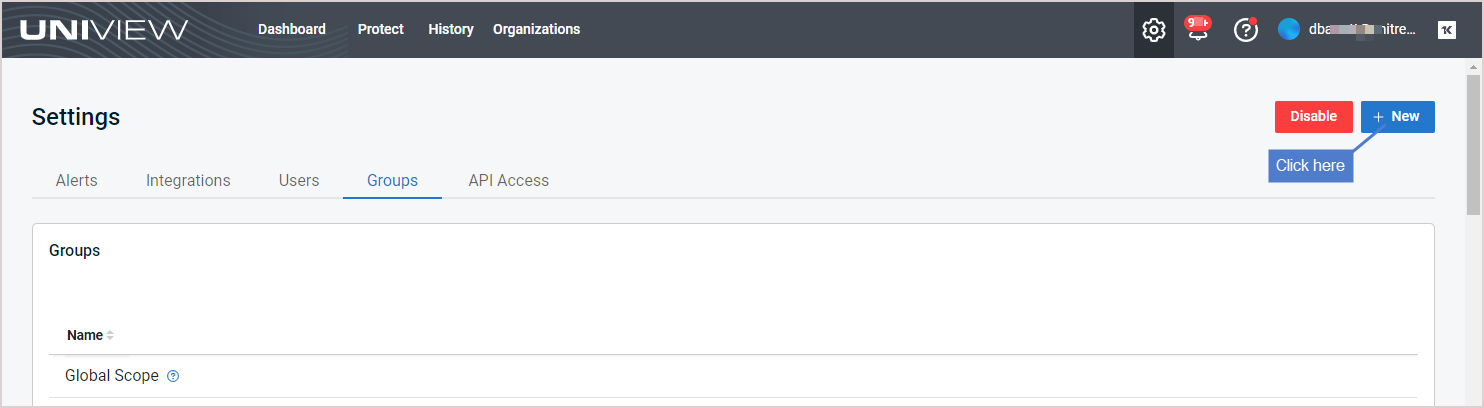Image resolution: width=1484 pixels, height=408 pixels.
Task: Click the blue New button
Action: pyautogui.click(x=1398, y=117)
